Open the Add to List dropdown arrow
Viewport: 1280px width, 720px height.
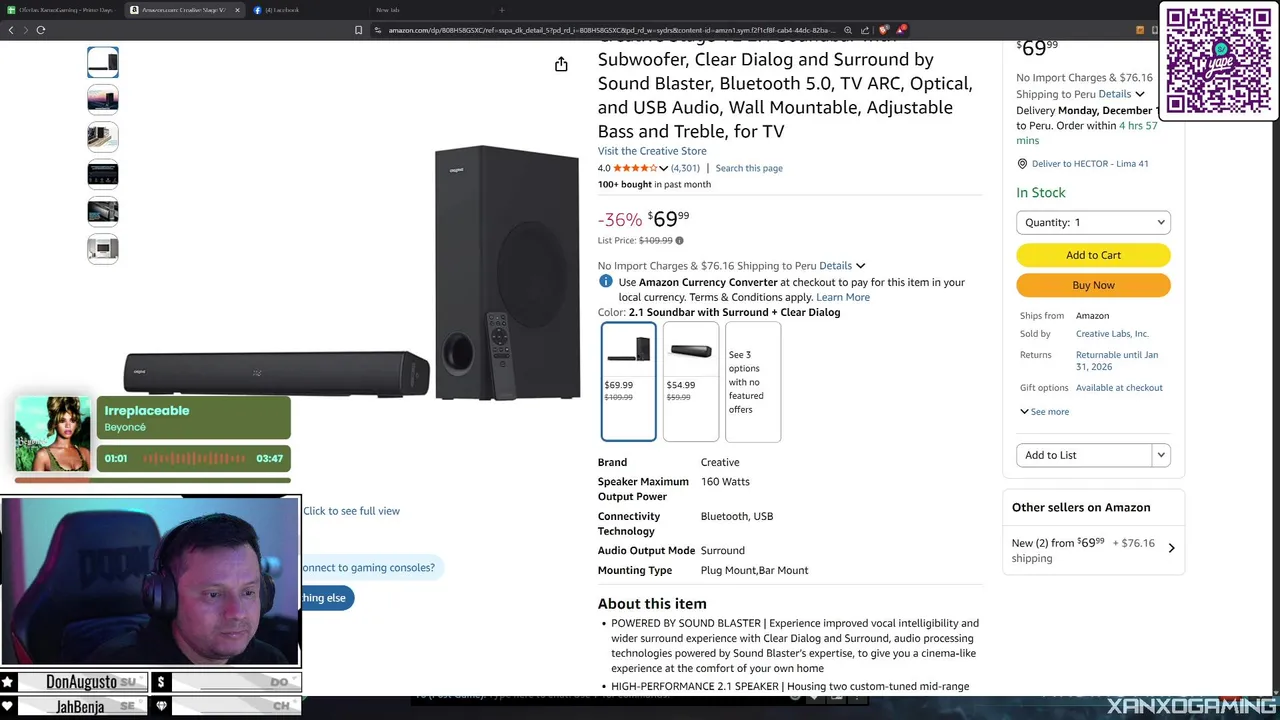pos(1161,455)
